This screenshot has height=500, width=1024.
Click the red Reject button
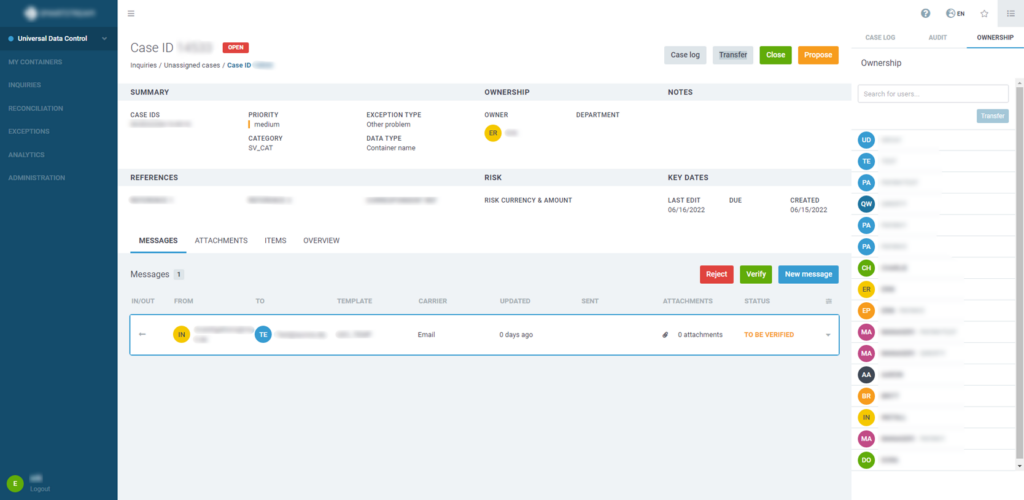point(716,274)
